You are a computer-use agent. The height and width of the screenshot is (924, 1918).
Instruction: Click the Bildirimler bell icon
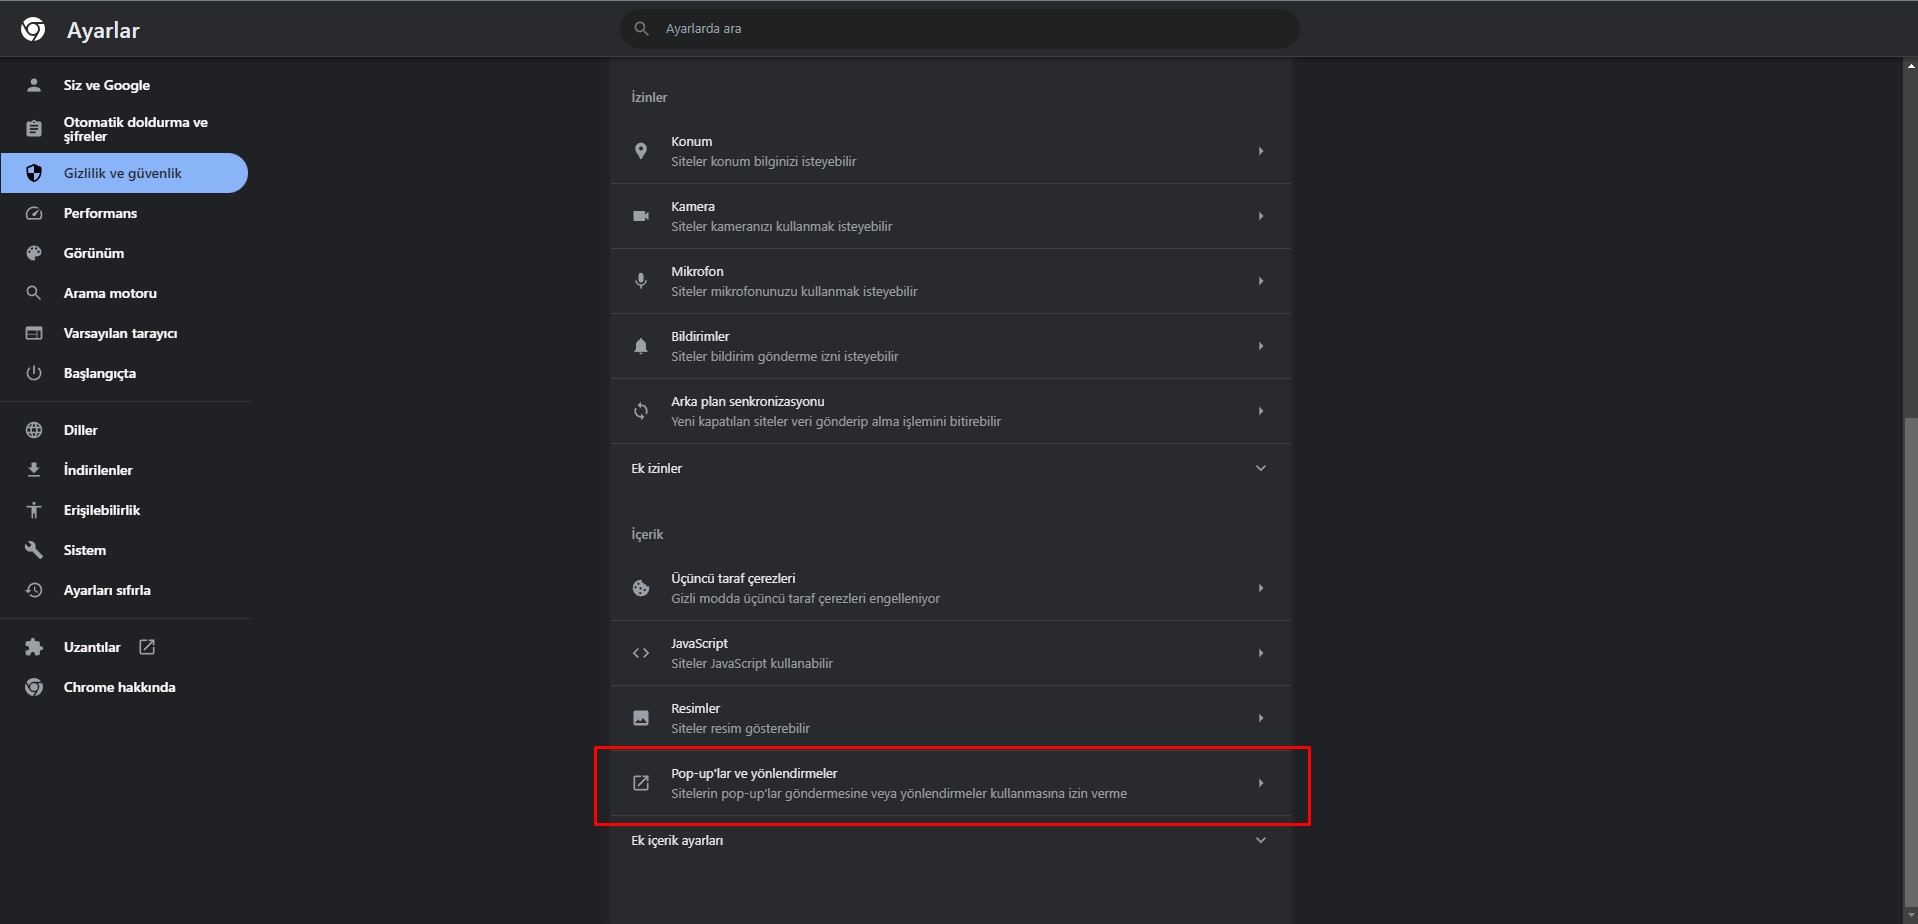(641, 346)
